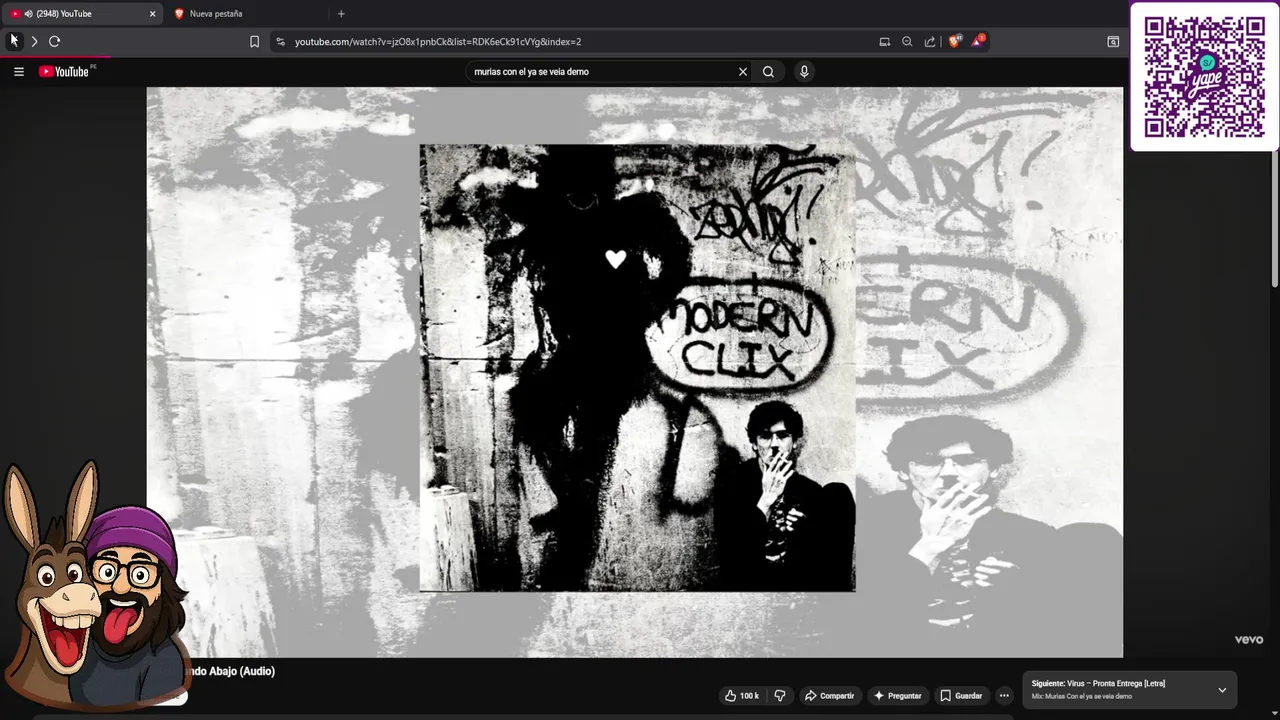Image resolution: width=1280 pixels, height=720 pixels.
Task: Bookmark this page in the browser toolbar
Action: 254,42
